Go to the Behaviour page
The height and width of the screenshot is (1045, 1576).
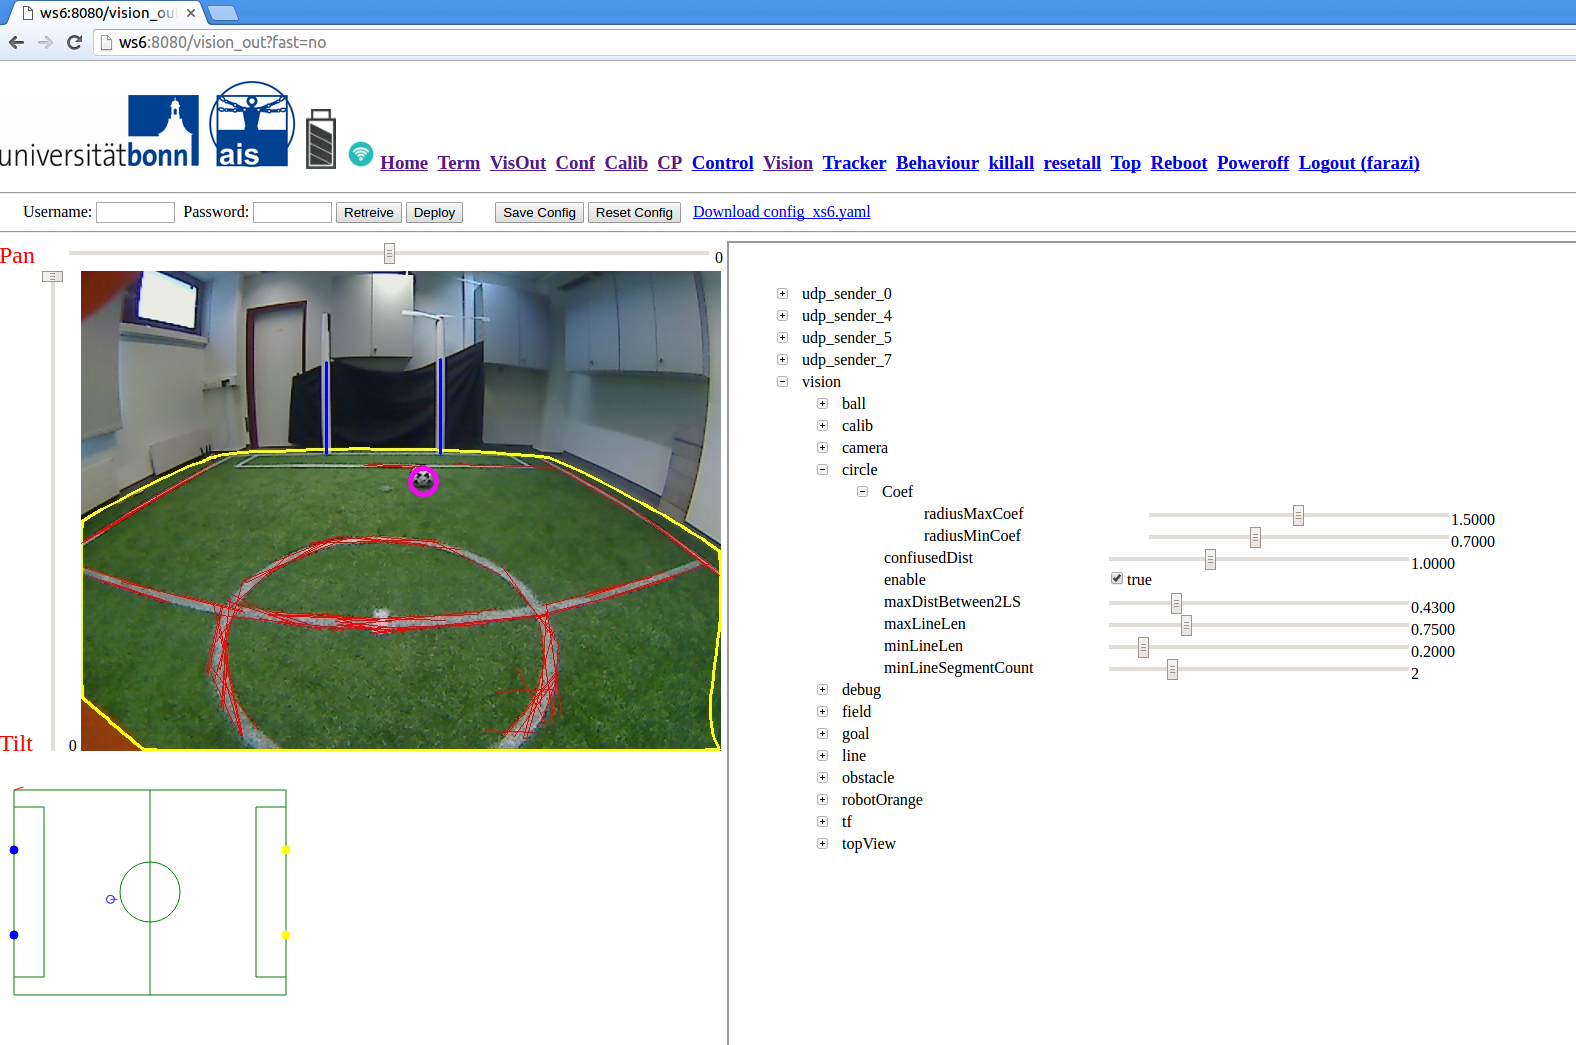pos(937,163)
